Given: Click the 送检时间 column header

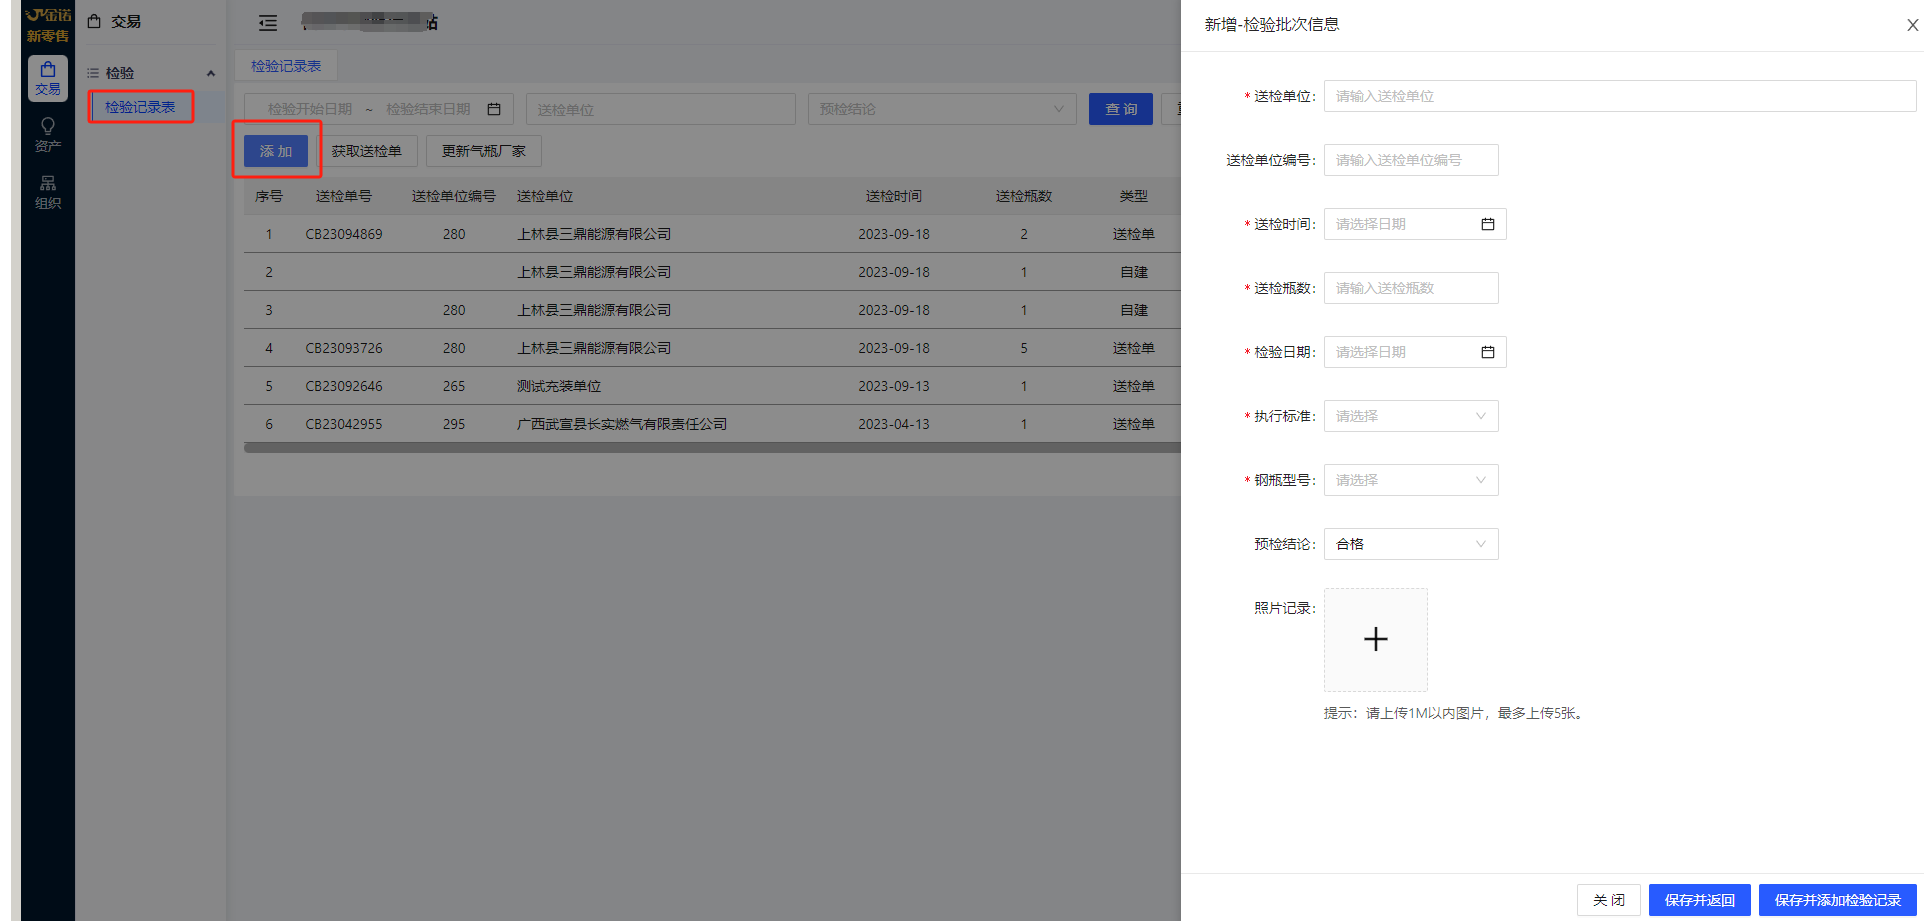Looking at the screenshot, I should [894, 196].
